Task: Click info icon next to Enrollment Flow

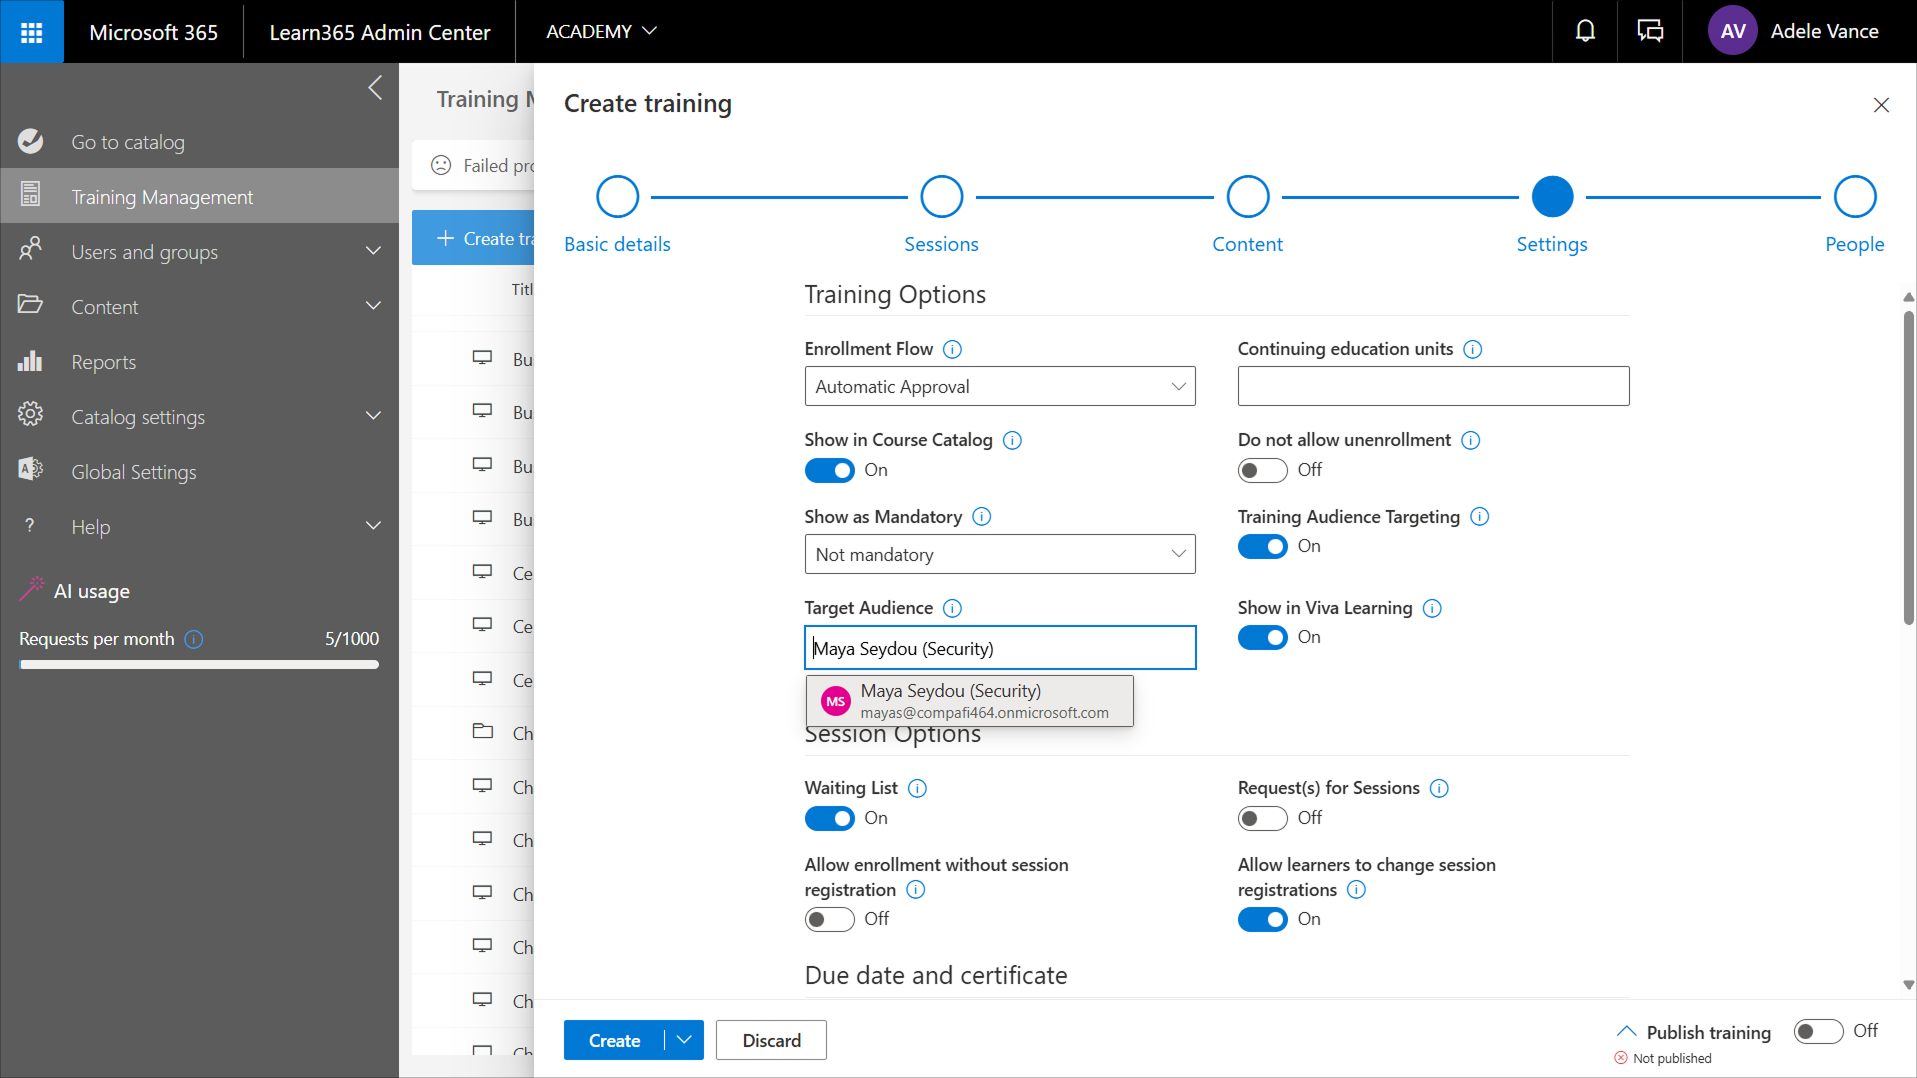Action: point(952,349)
